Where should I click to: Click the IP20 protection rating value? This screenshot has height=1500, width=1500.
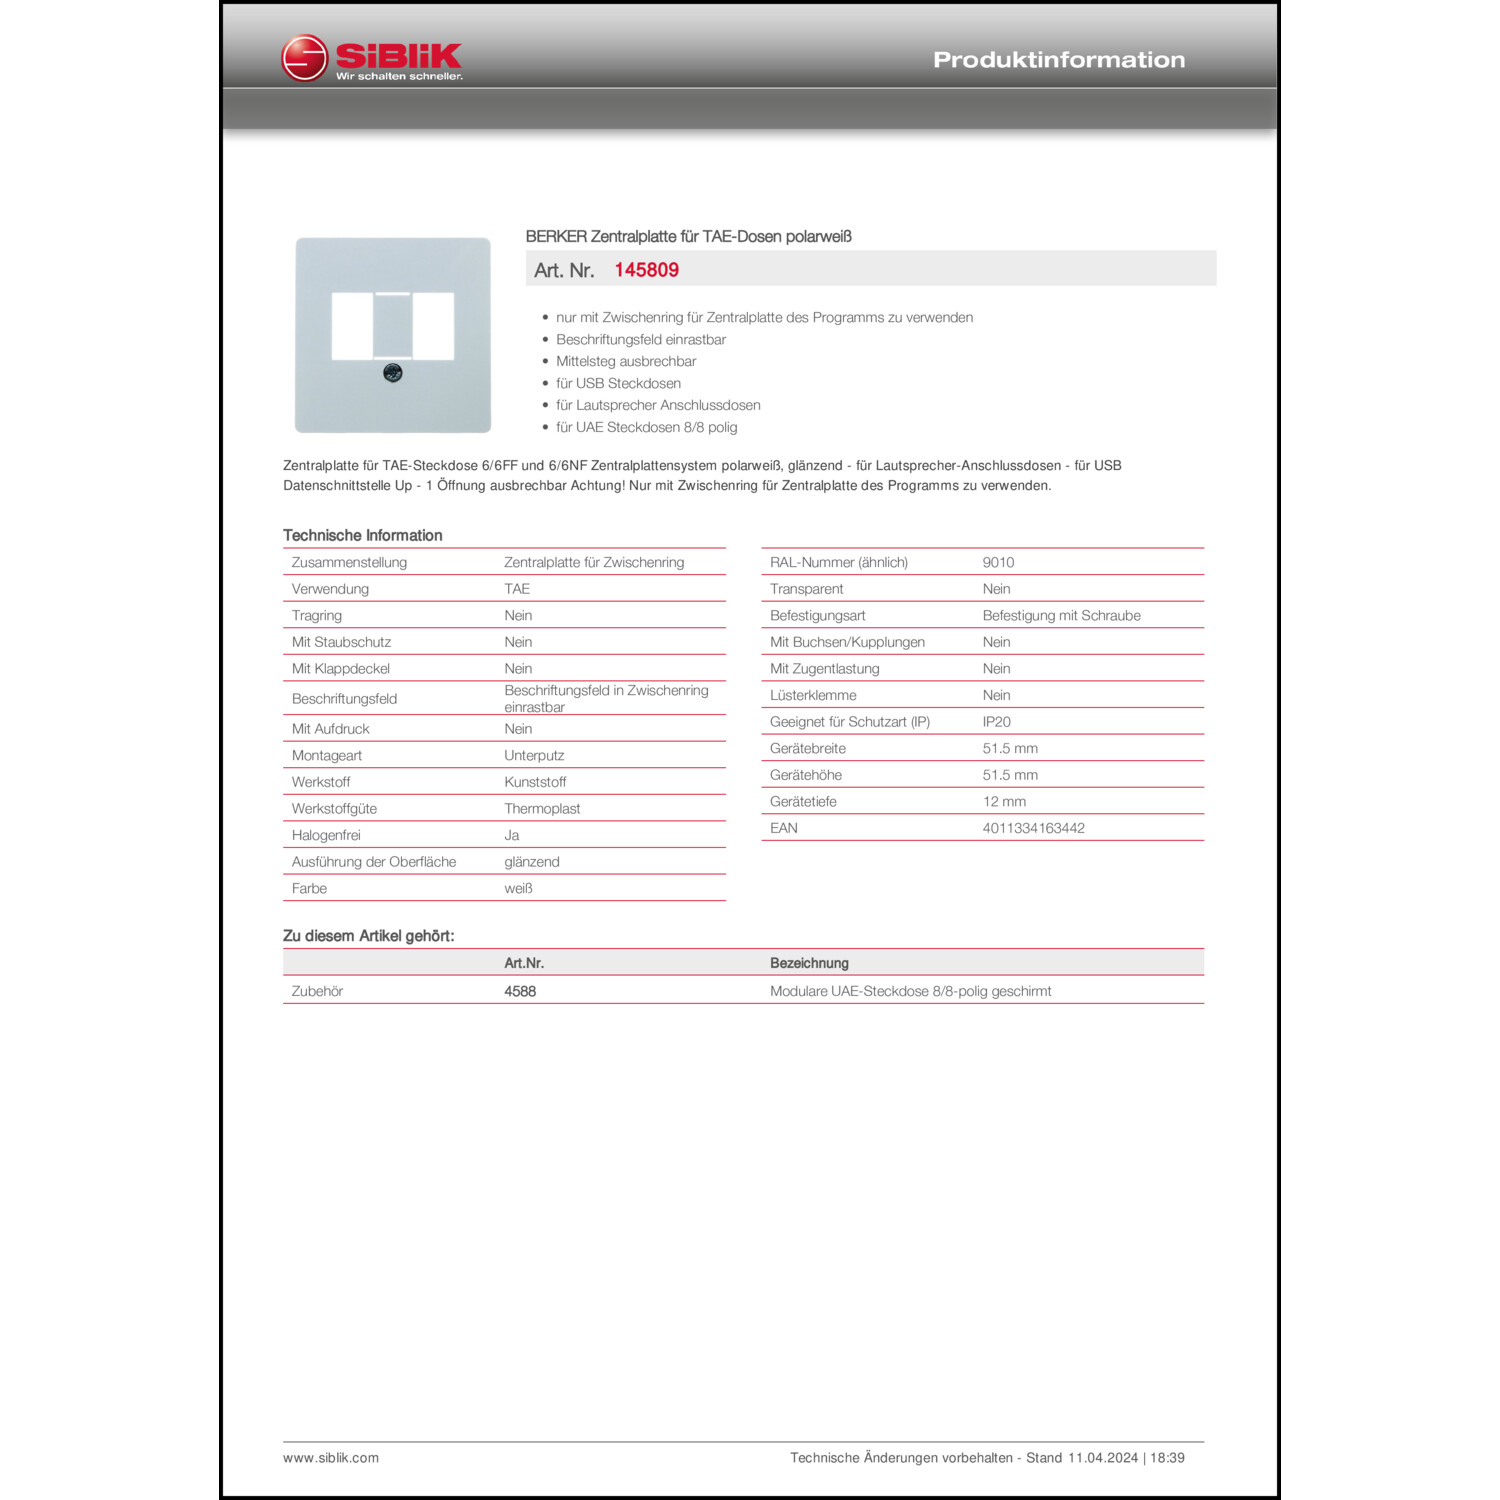point(996,722)
